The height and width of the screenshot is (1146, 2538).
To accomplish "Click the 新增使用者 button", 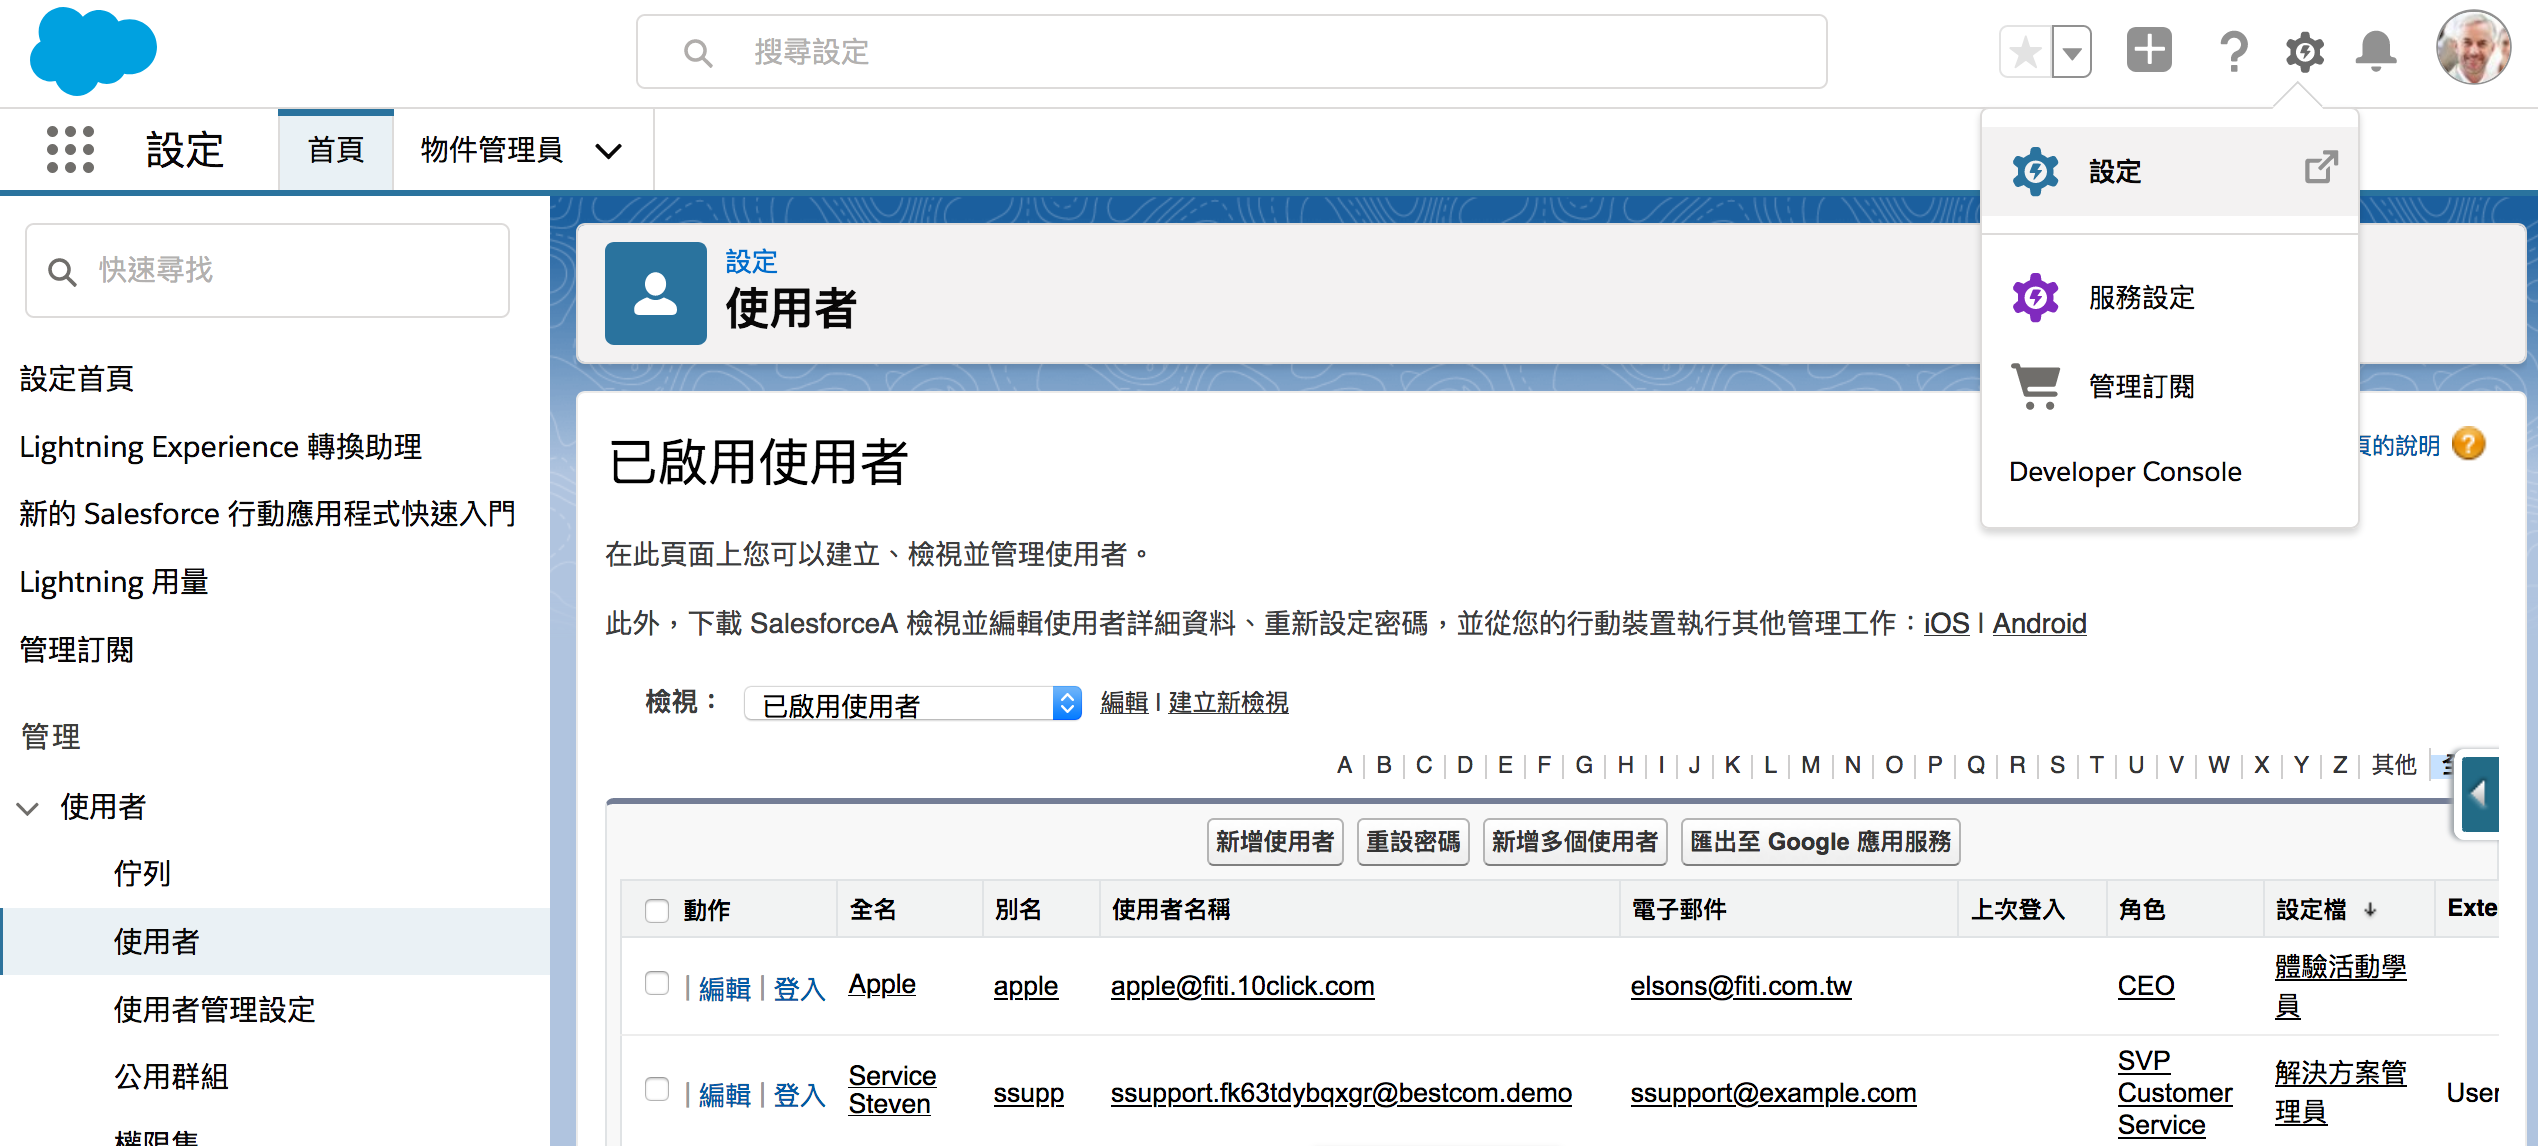I will [x=1274, y=842].
